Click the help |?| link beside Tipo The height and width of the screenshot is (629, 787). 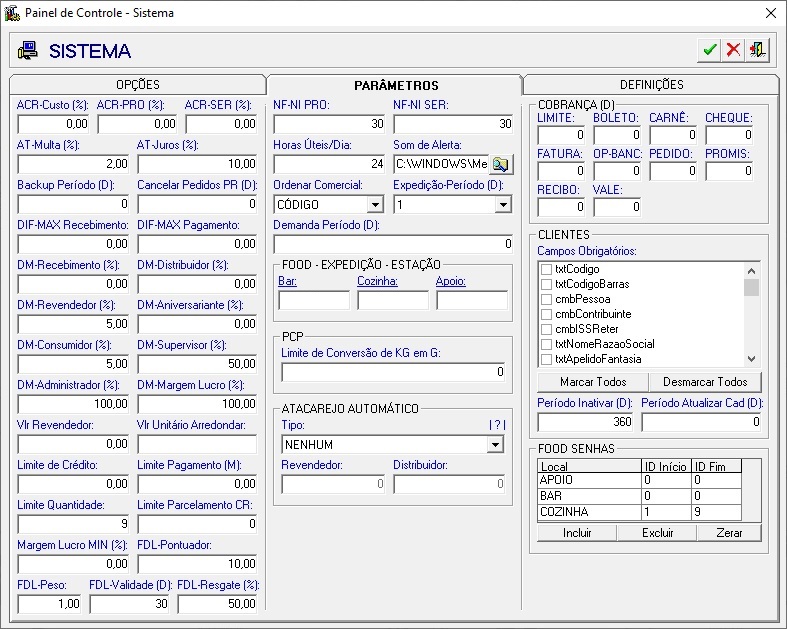tap(497, 425)
